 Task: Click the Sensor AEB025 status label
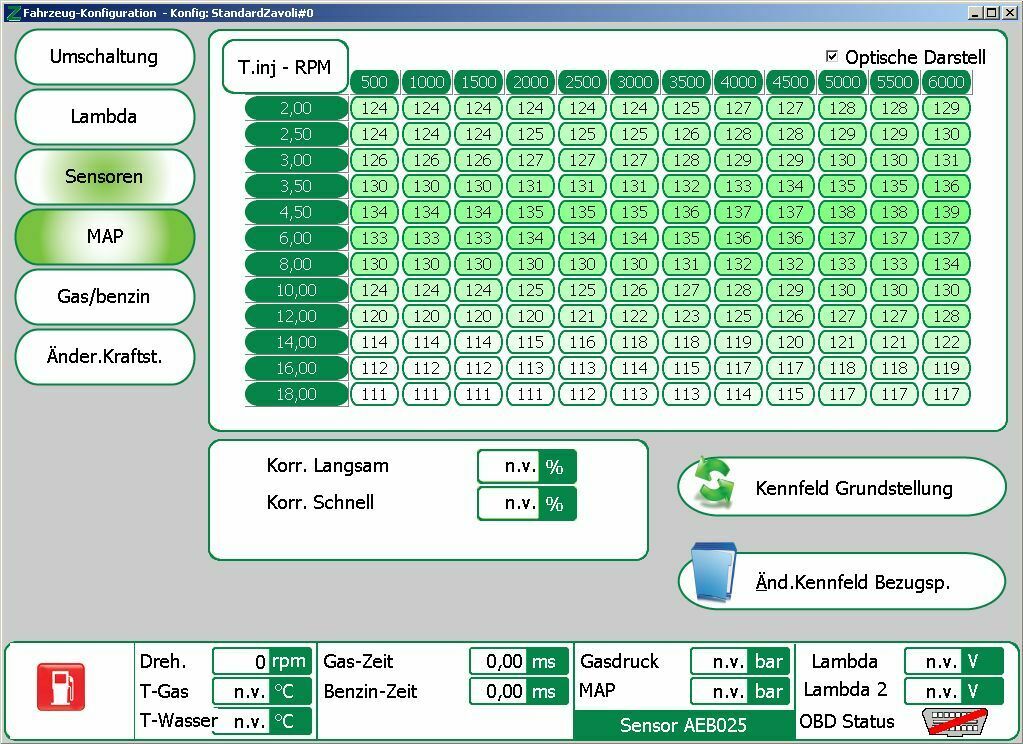683,725
